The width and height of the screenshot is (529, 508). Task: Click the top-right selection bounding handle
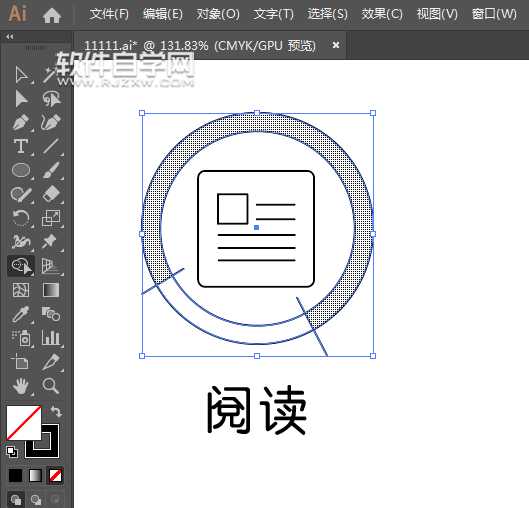click(x=373, y=113)
